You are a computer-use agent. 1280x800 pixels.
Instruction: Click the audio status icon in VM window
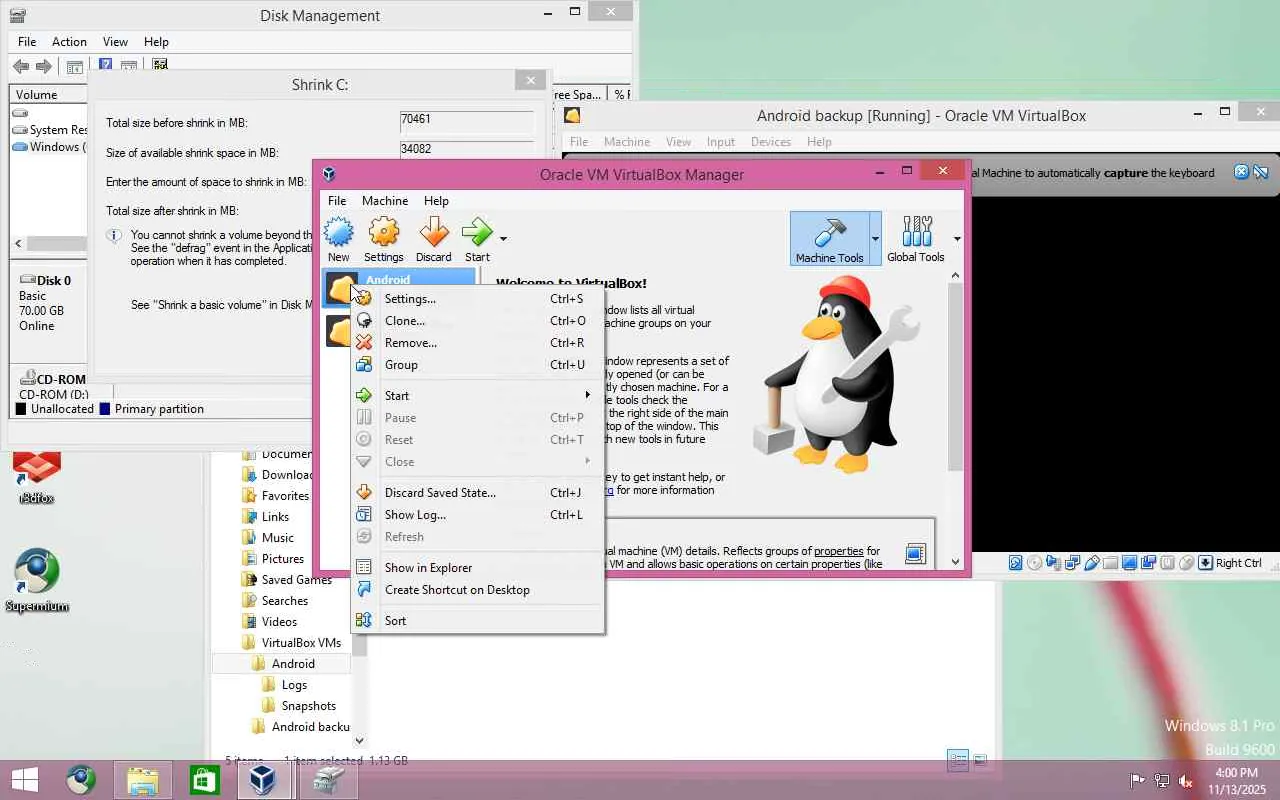click(1054, 563)
